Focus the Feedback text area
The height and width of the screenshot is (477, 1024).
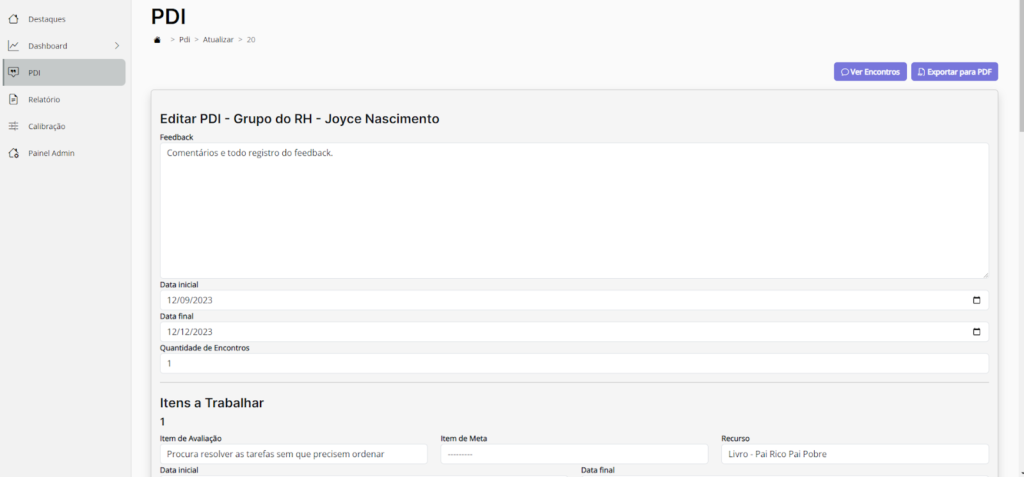[x=573, y=210]
